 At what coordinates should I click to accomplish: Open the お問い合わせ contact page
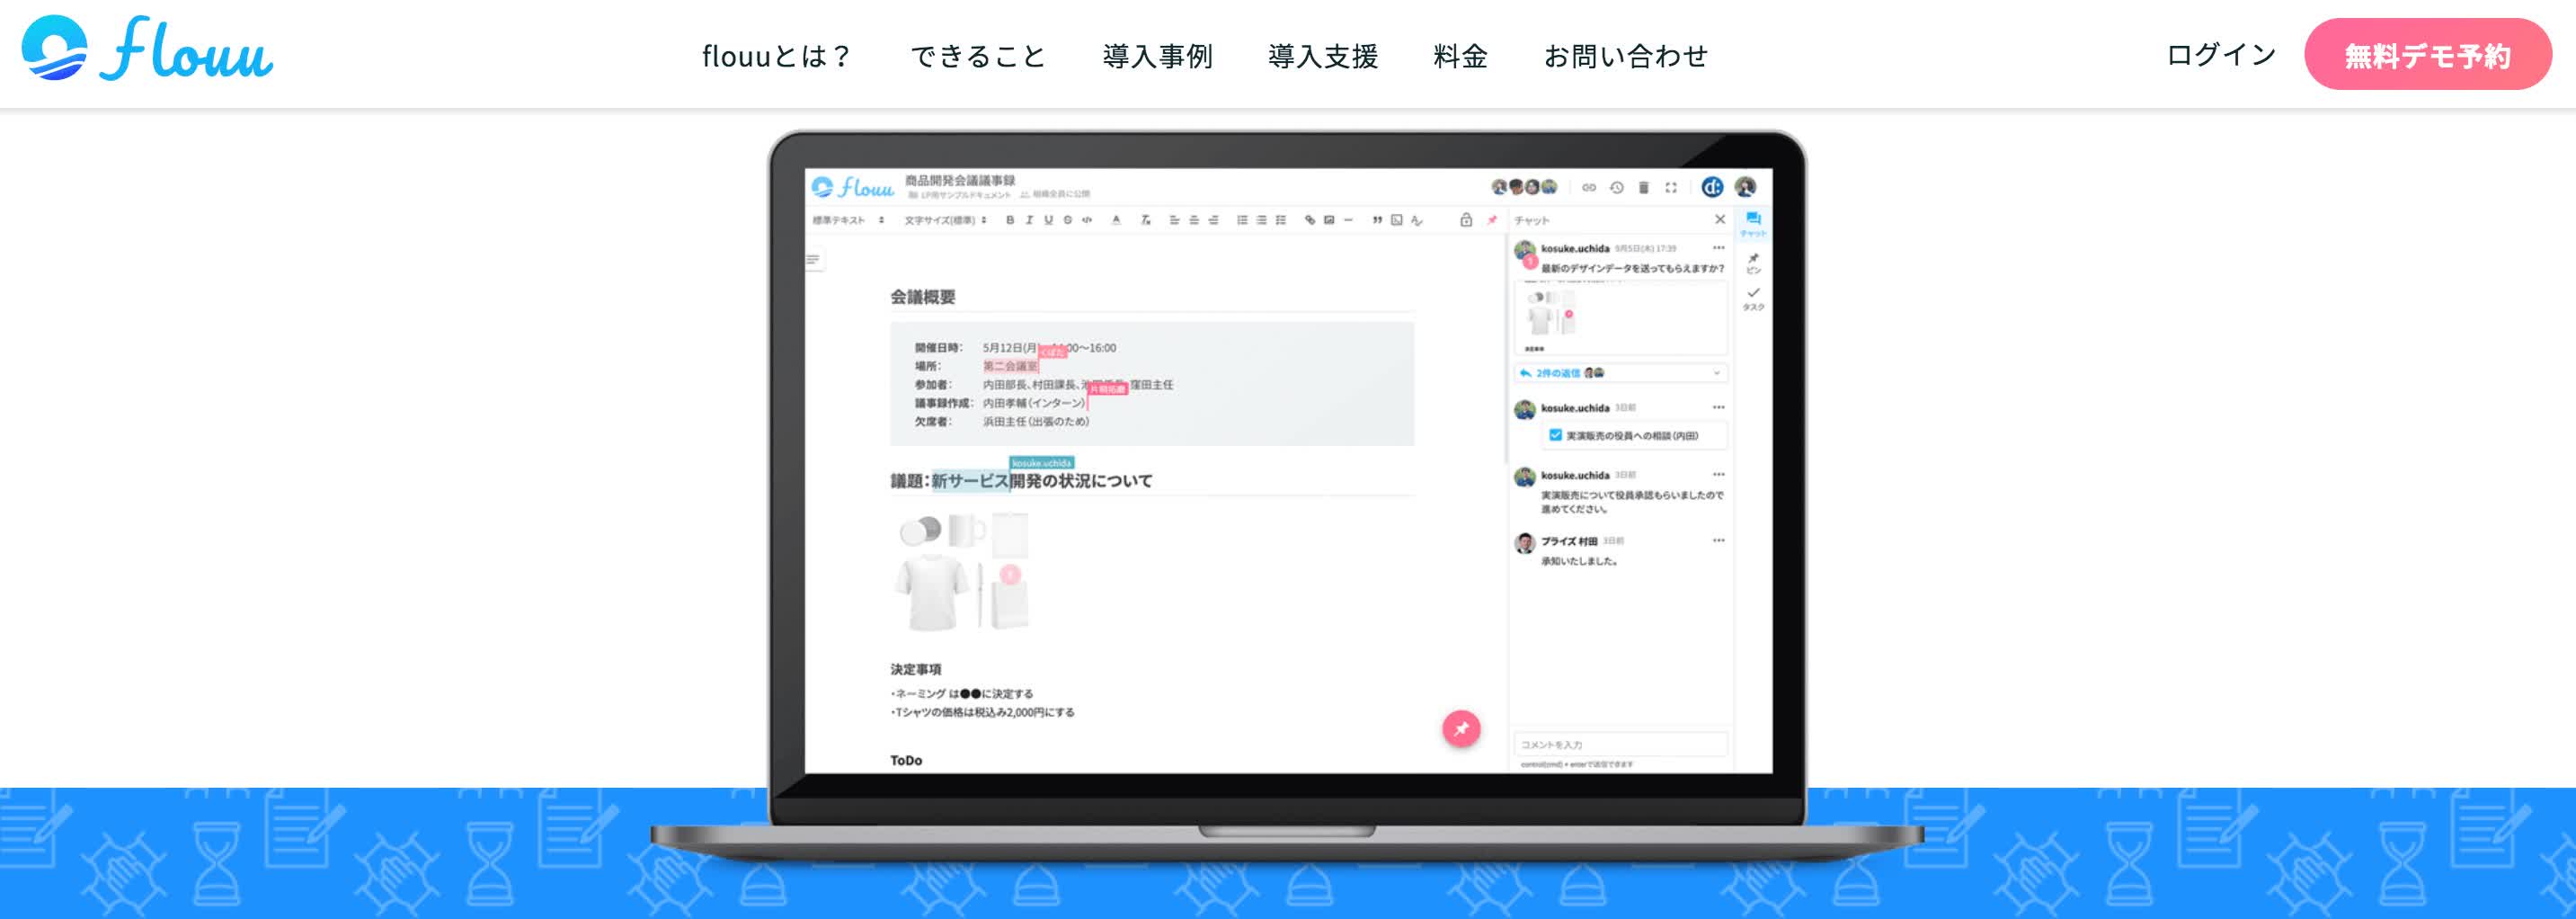(x=1626, y=56)
